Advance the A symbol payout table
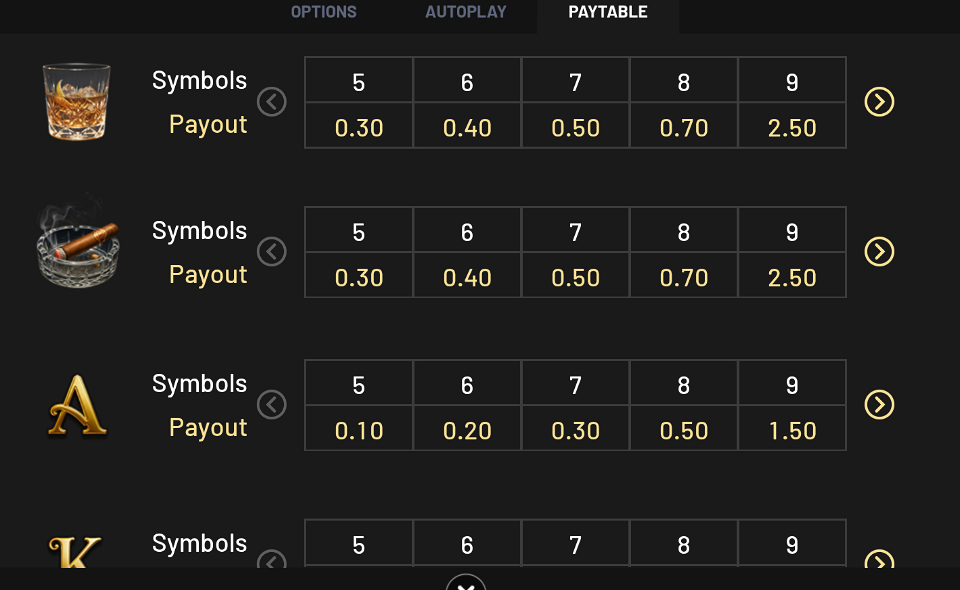This screenshot has width=960, height=590. pyautogui.click(x=879, y=405)
